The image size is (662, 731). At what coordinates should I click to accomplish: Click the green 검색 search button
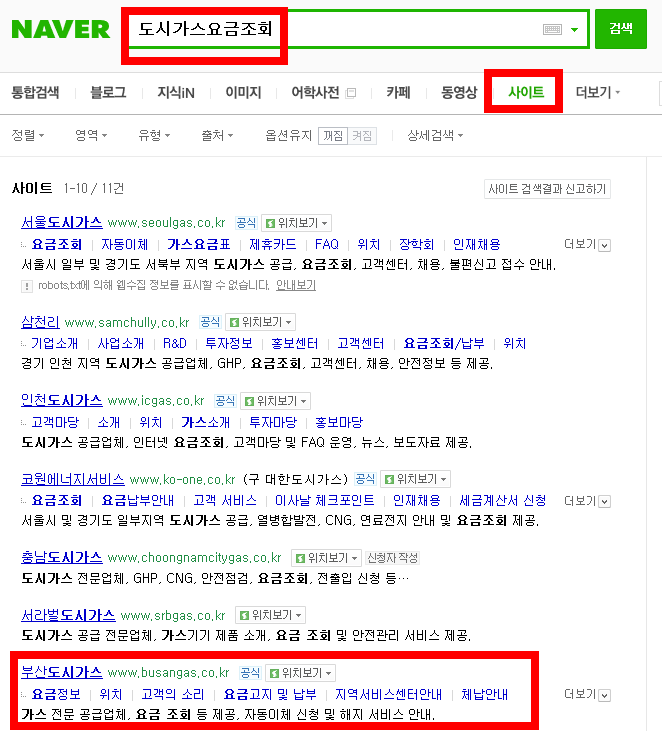621,29
